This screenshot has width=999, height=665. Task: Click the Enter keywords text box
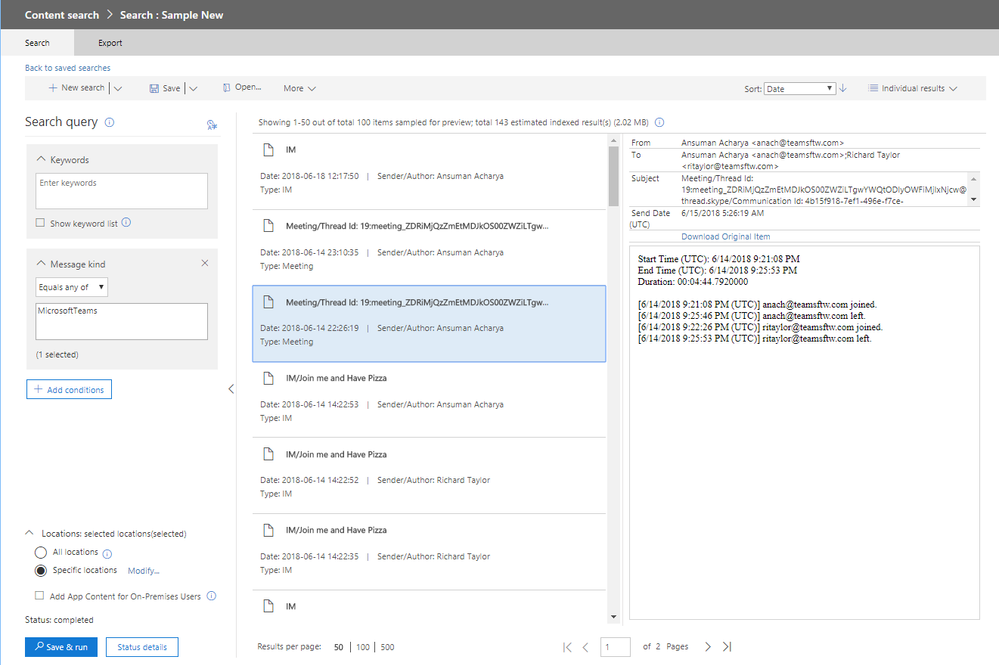[x=122, y=190]
